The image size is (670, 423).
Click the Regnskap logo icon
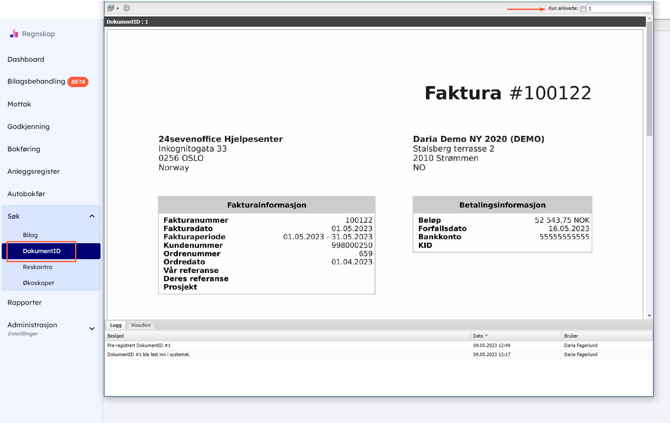point(14,34)
